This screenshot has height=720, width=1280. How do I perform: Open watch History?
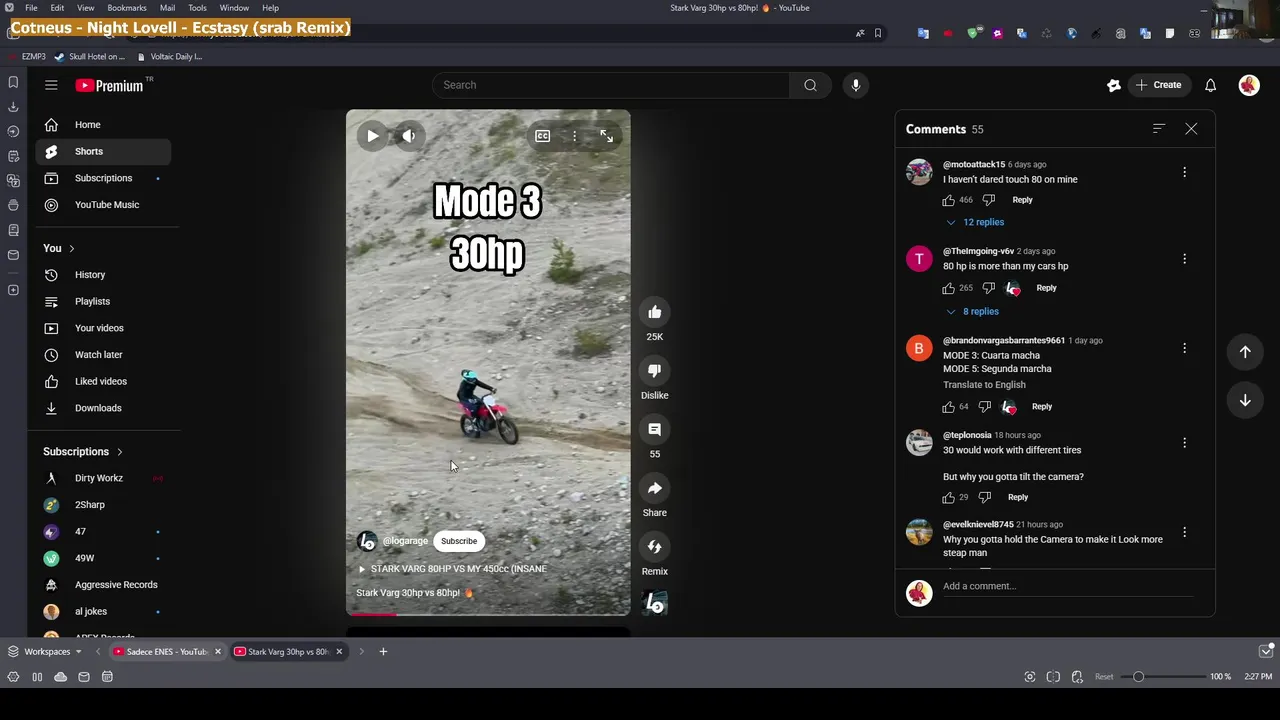click(104, 275)
